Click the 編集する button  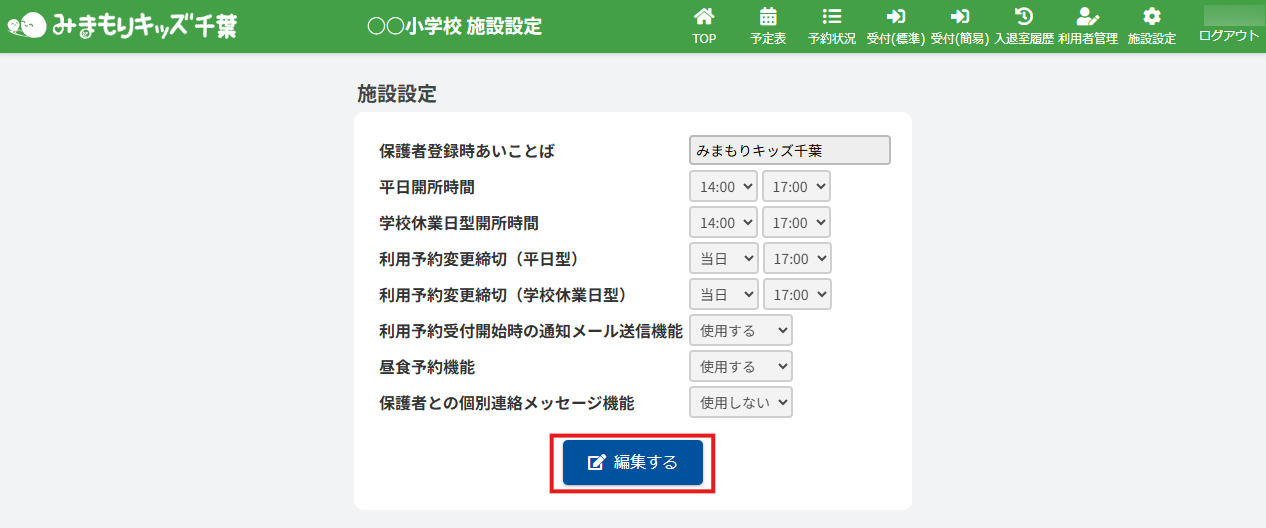[x=632, y=463]
